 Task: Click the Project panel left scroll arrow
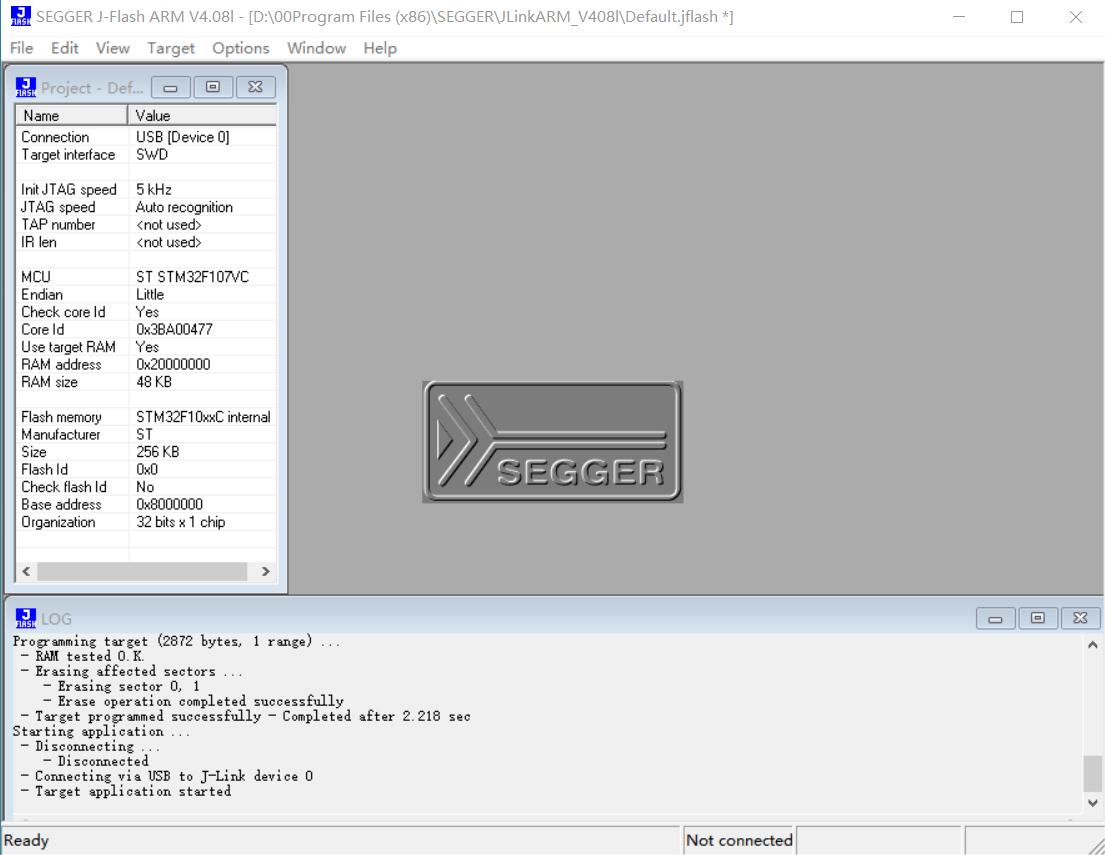tap(26, 571)
